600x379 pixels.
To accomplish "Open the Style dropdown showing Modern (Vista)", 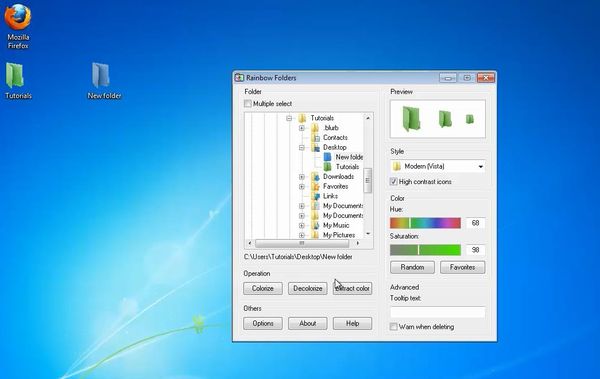I will [x=438, y=166].
